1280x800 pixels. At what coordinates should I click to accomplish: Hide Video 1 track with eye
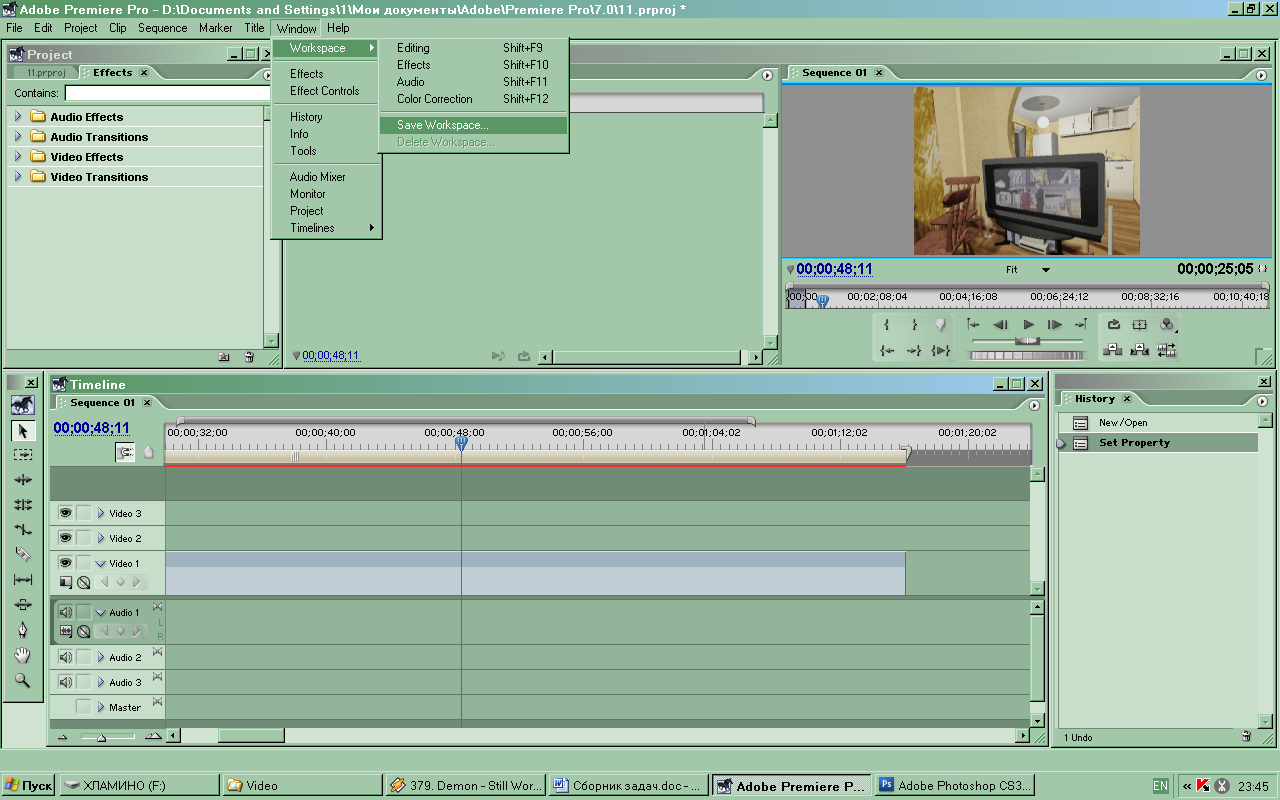[x=65, y=563]
